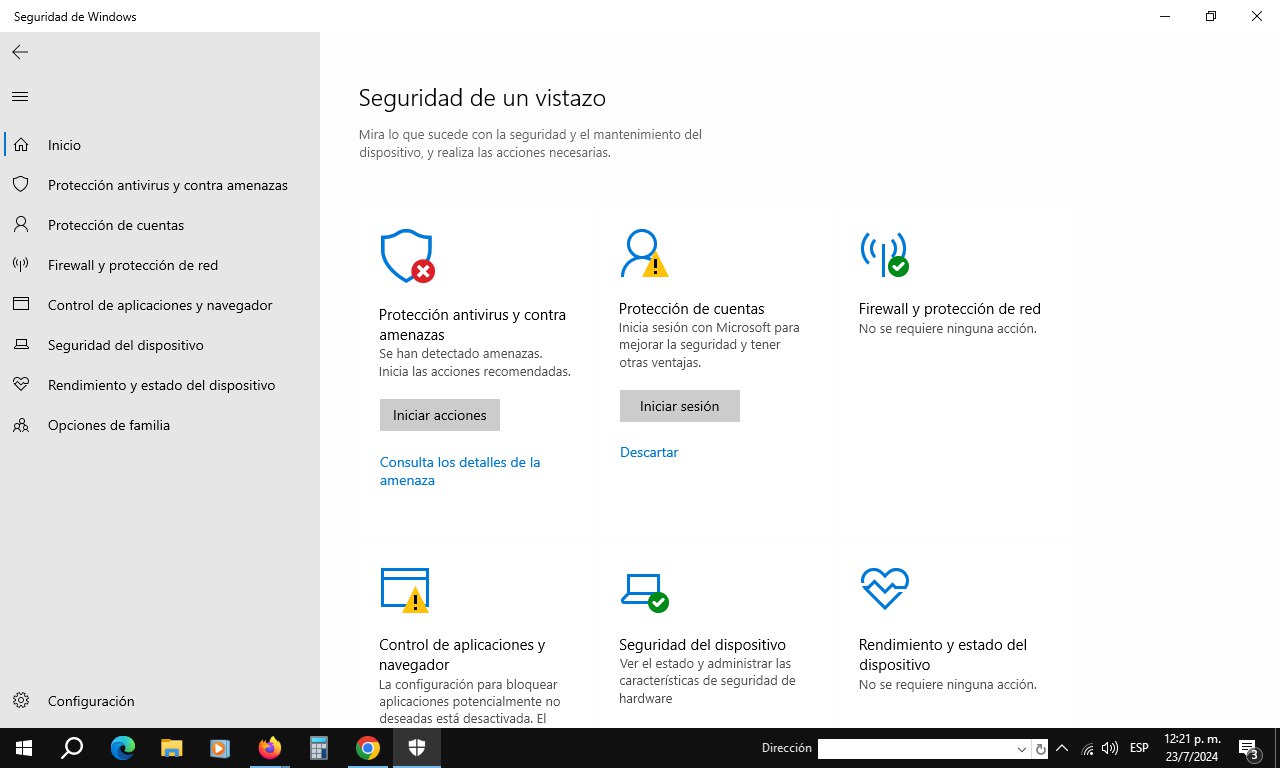Screen dimensions: 1280x768
Task: Open the firewall card icon with green check
Action: 884,254
